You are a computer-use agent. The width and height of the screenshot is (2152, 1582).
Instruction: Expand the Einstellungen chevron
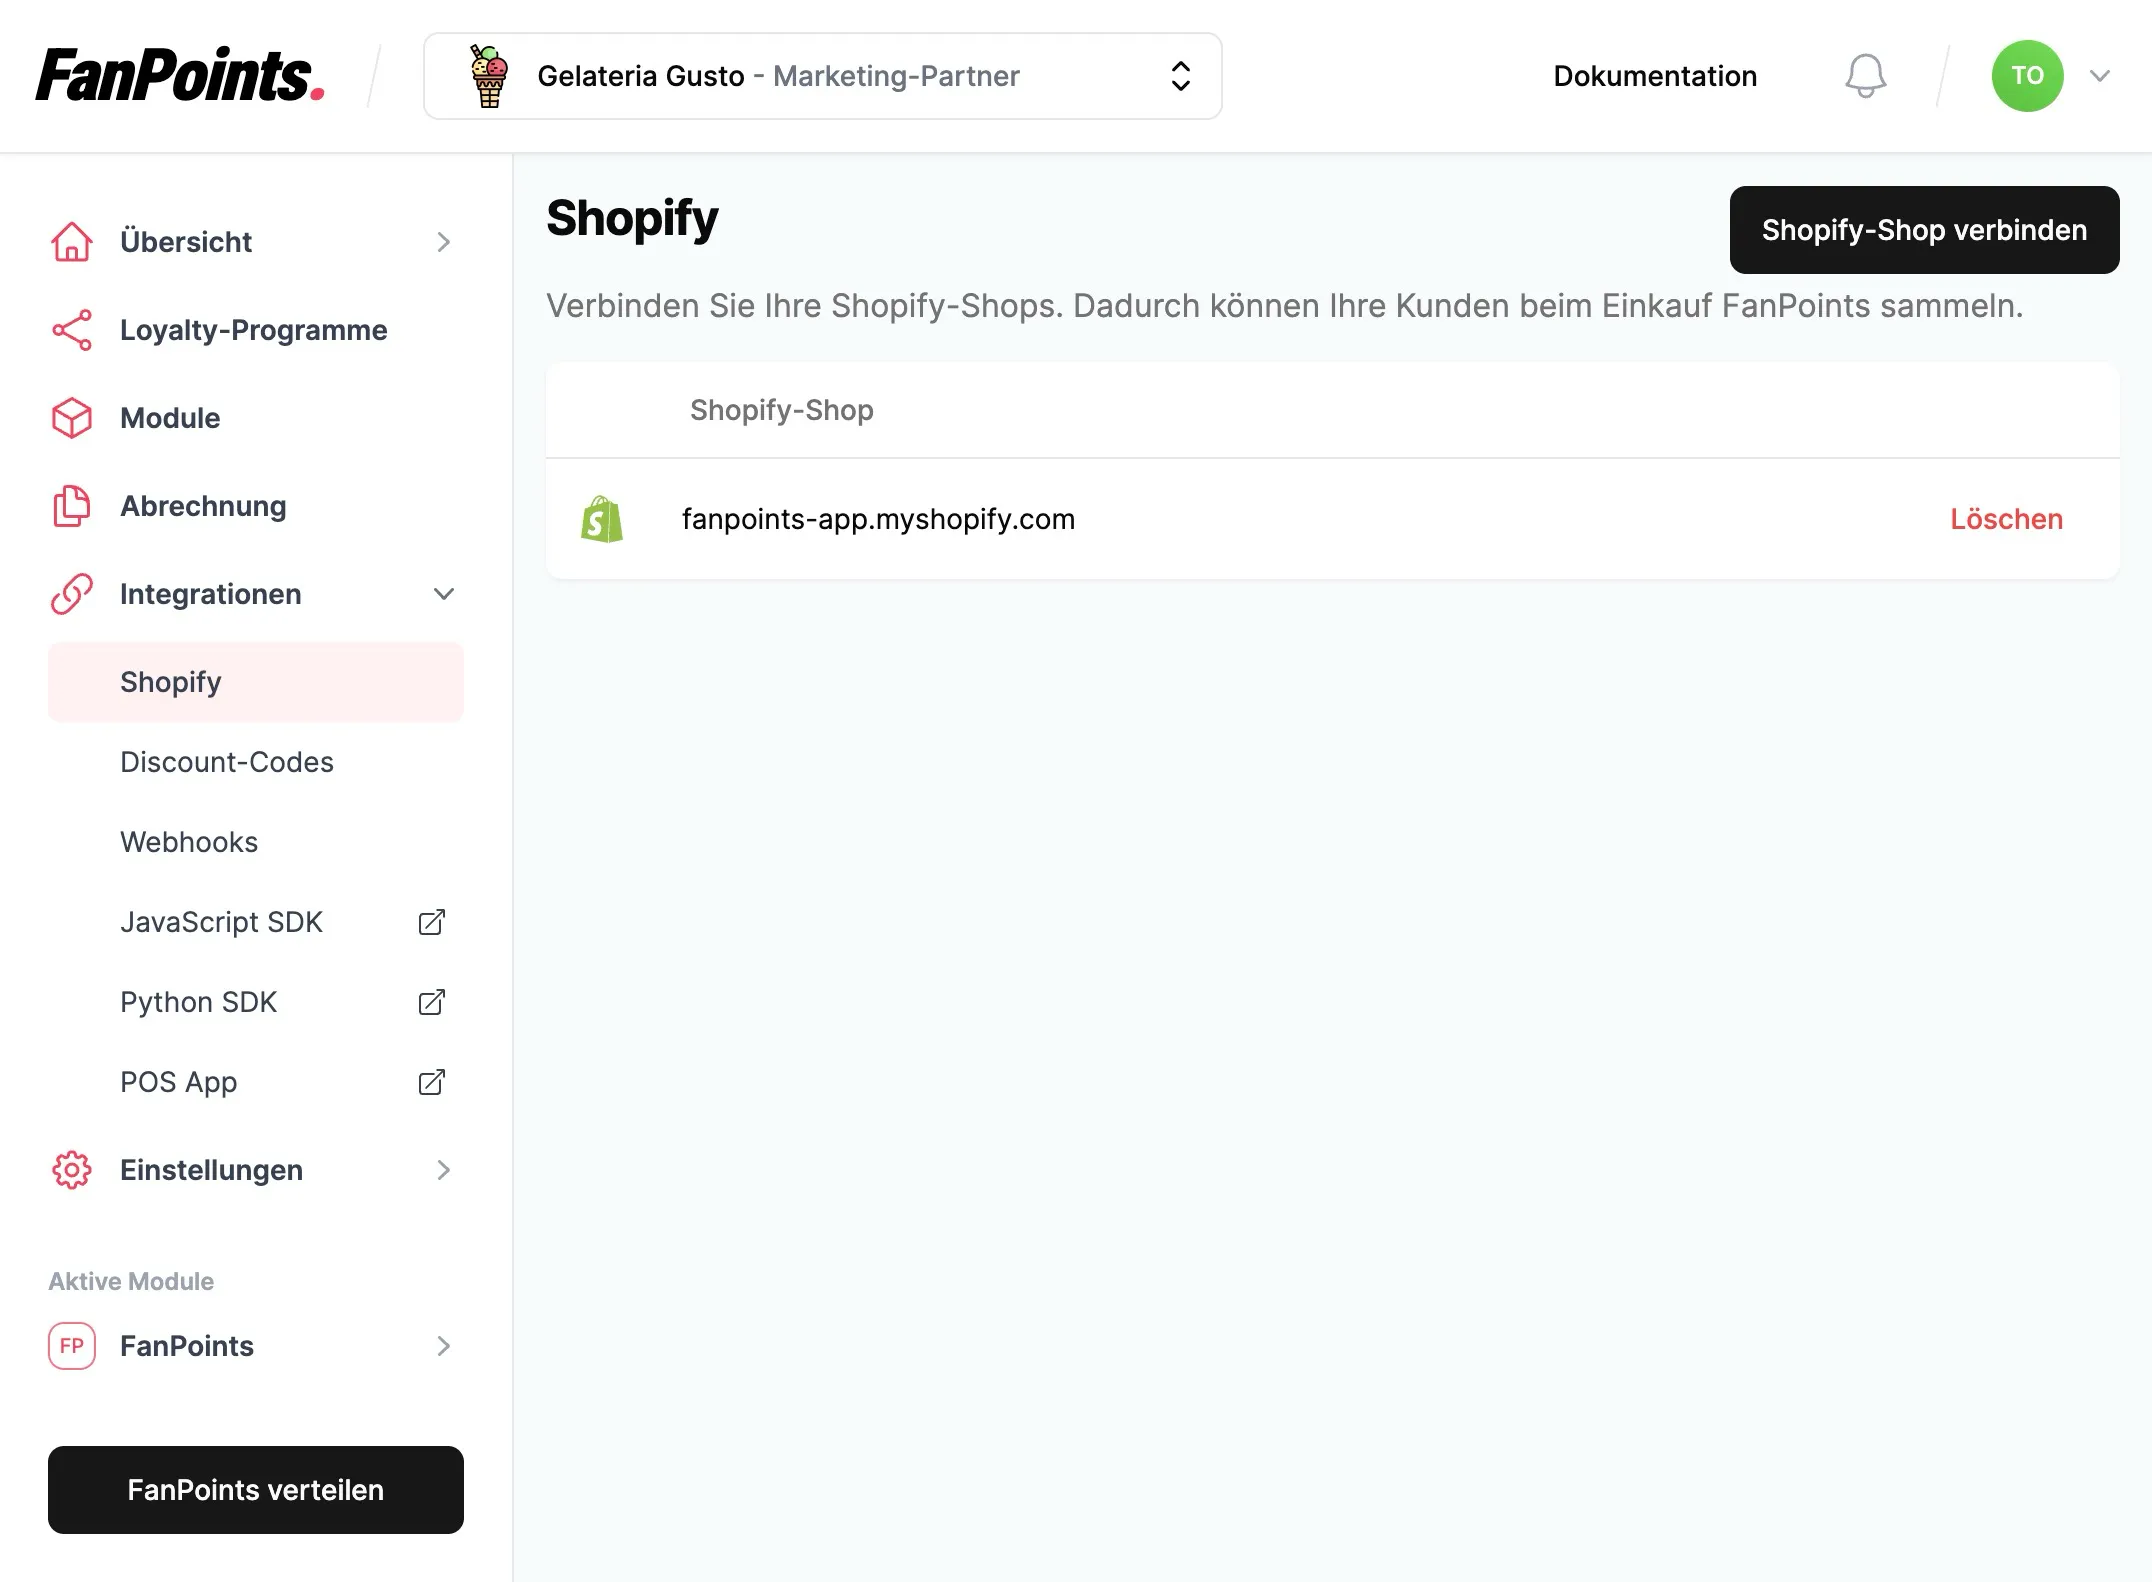[444, 1170]
